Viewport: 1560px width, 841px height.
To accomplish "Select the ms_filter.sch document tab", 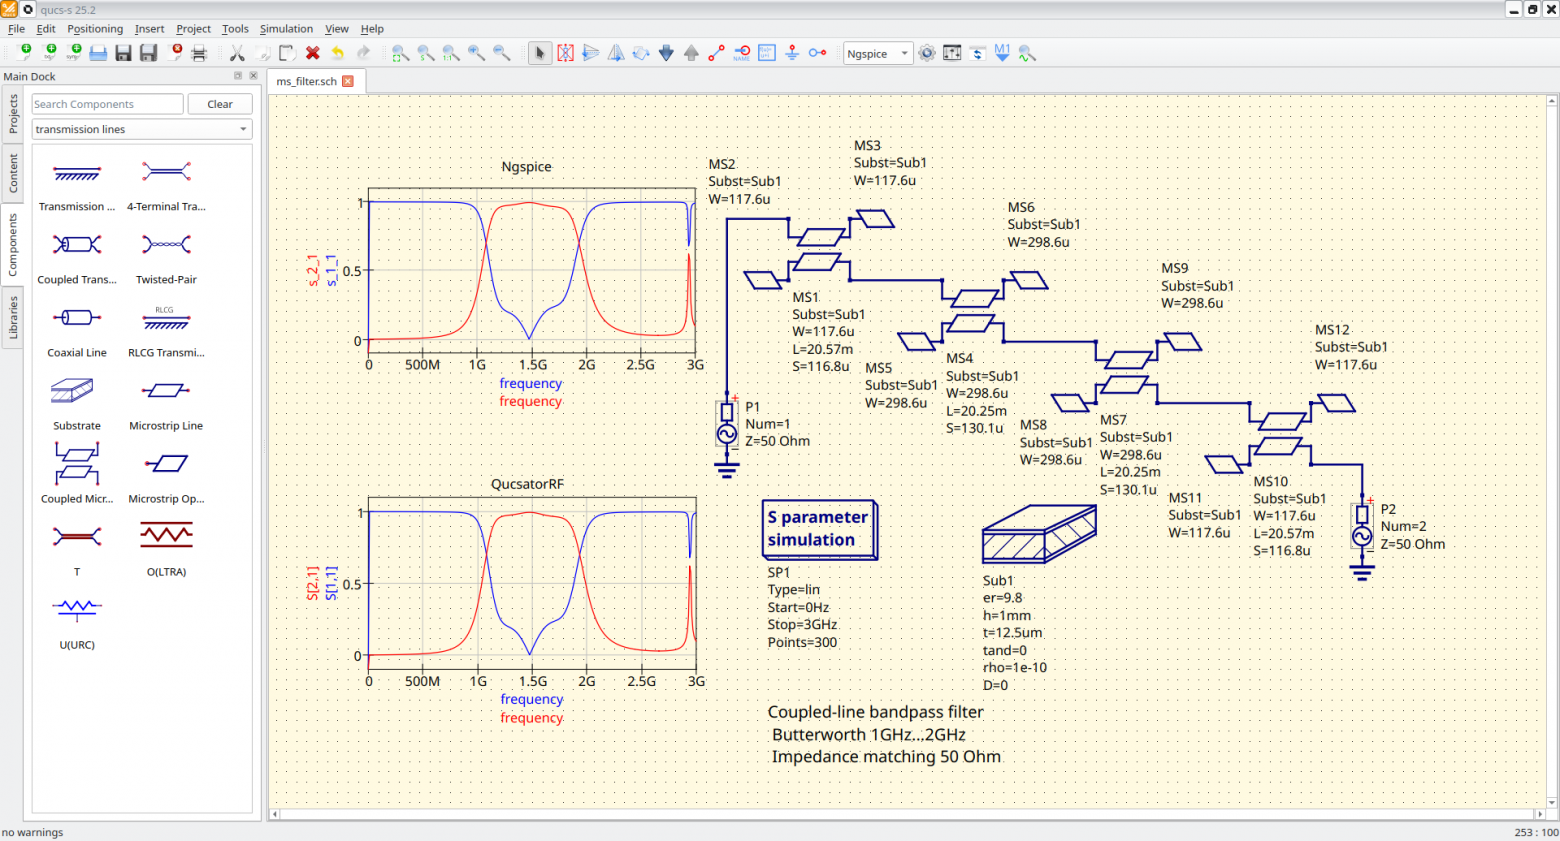I will point(315,81).
